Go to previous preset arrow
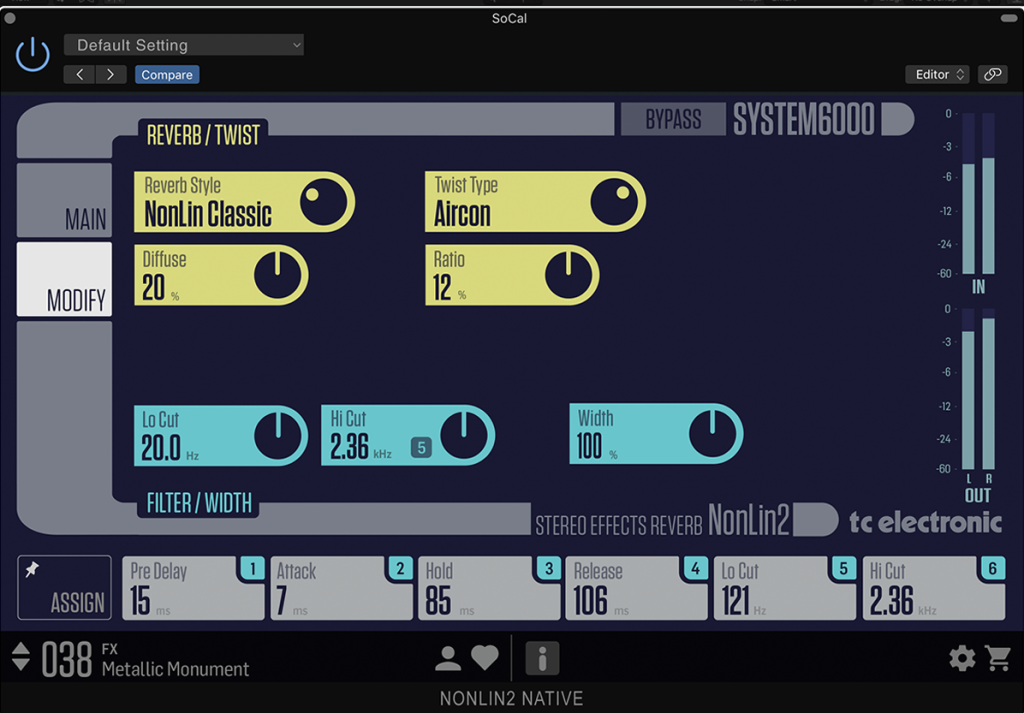 (80, 74)
